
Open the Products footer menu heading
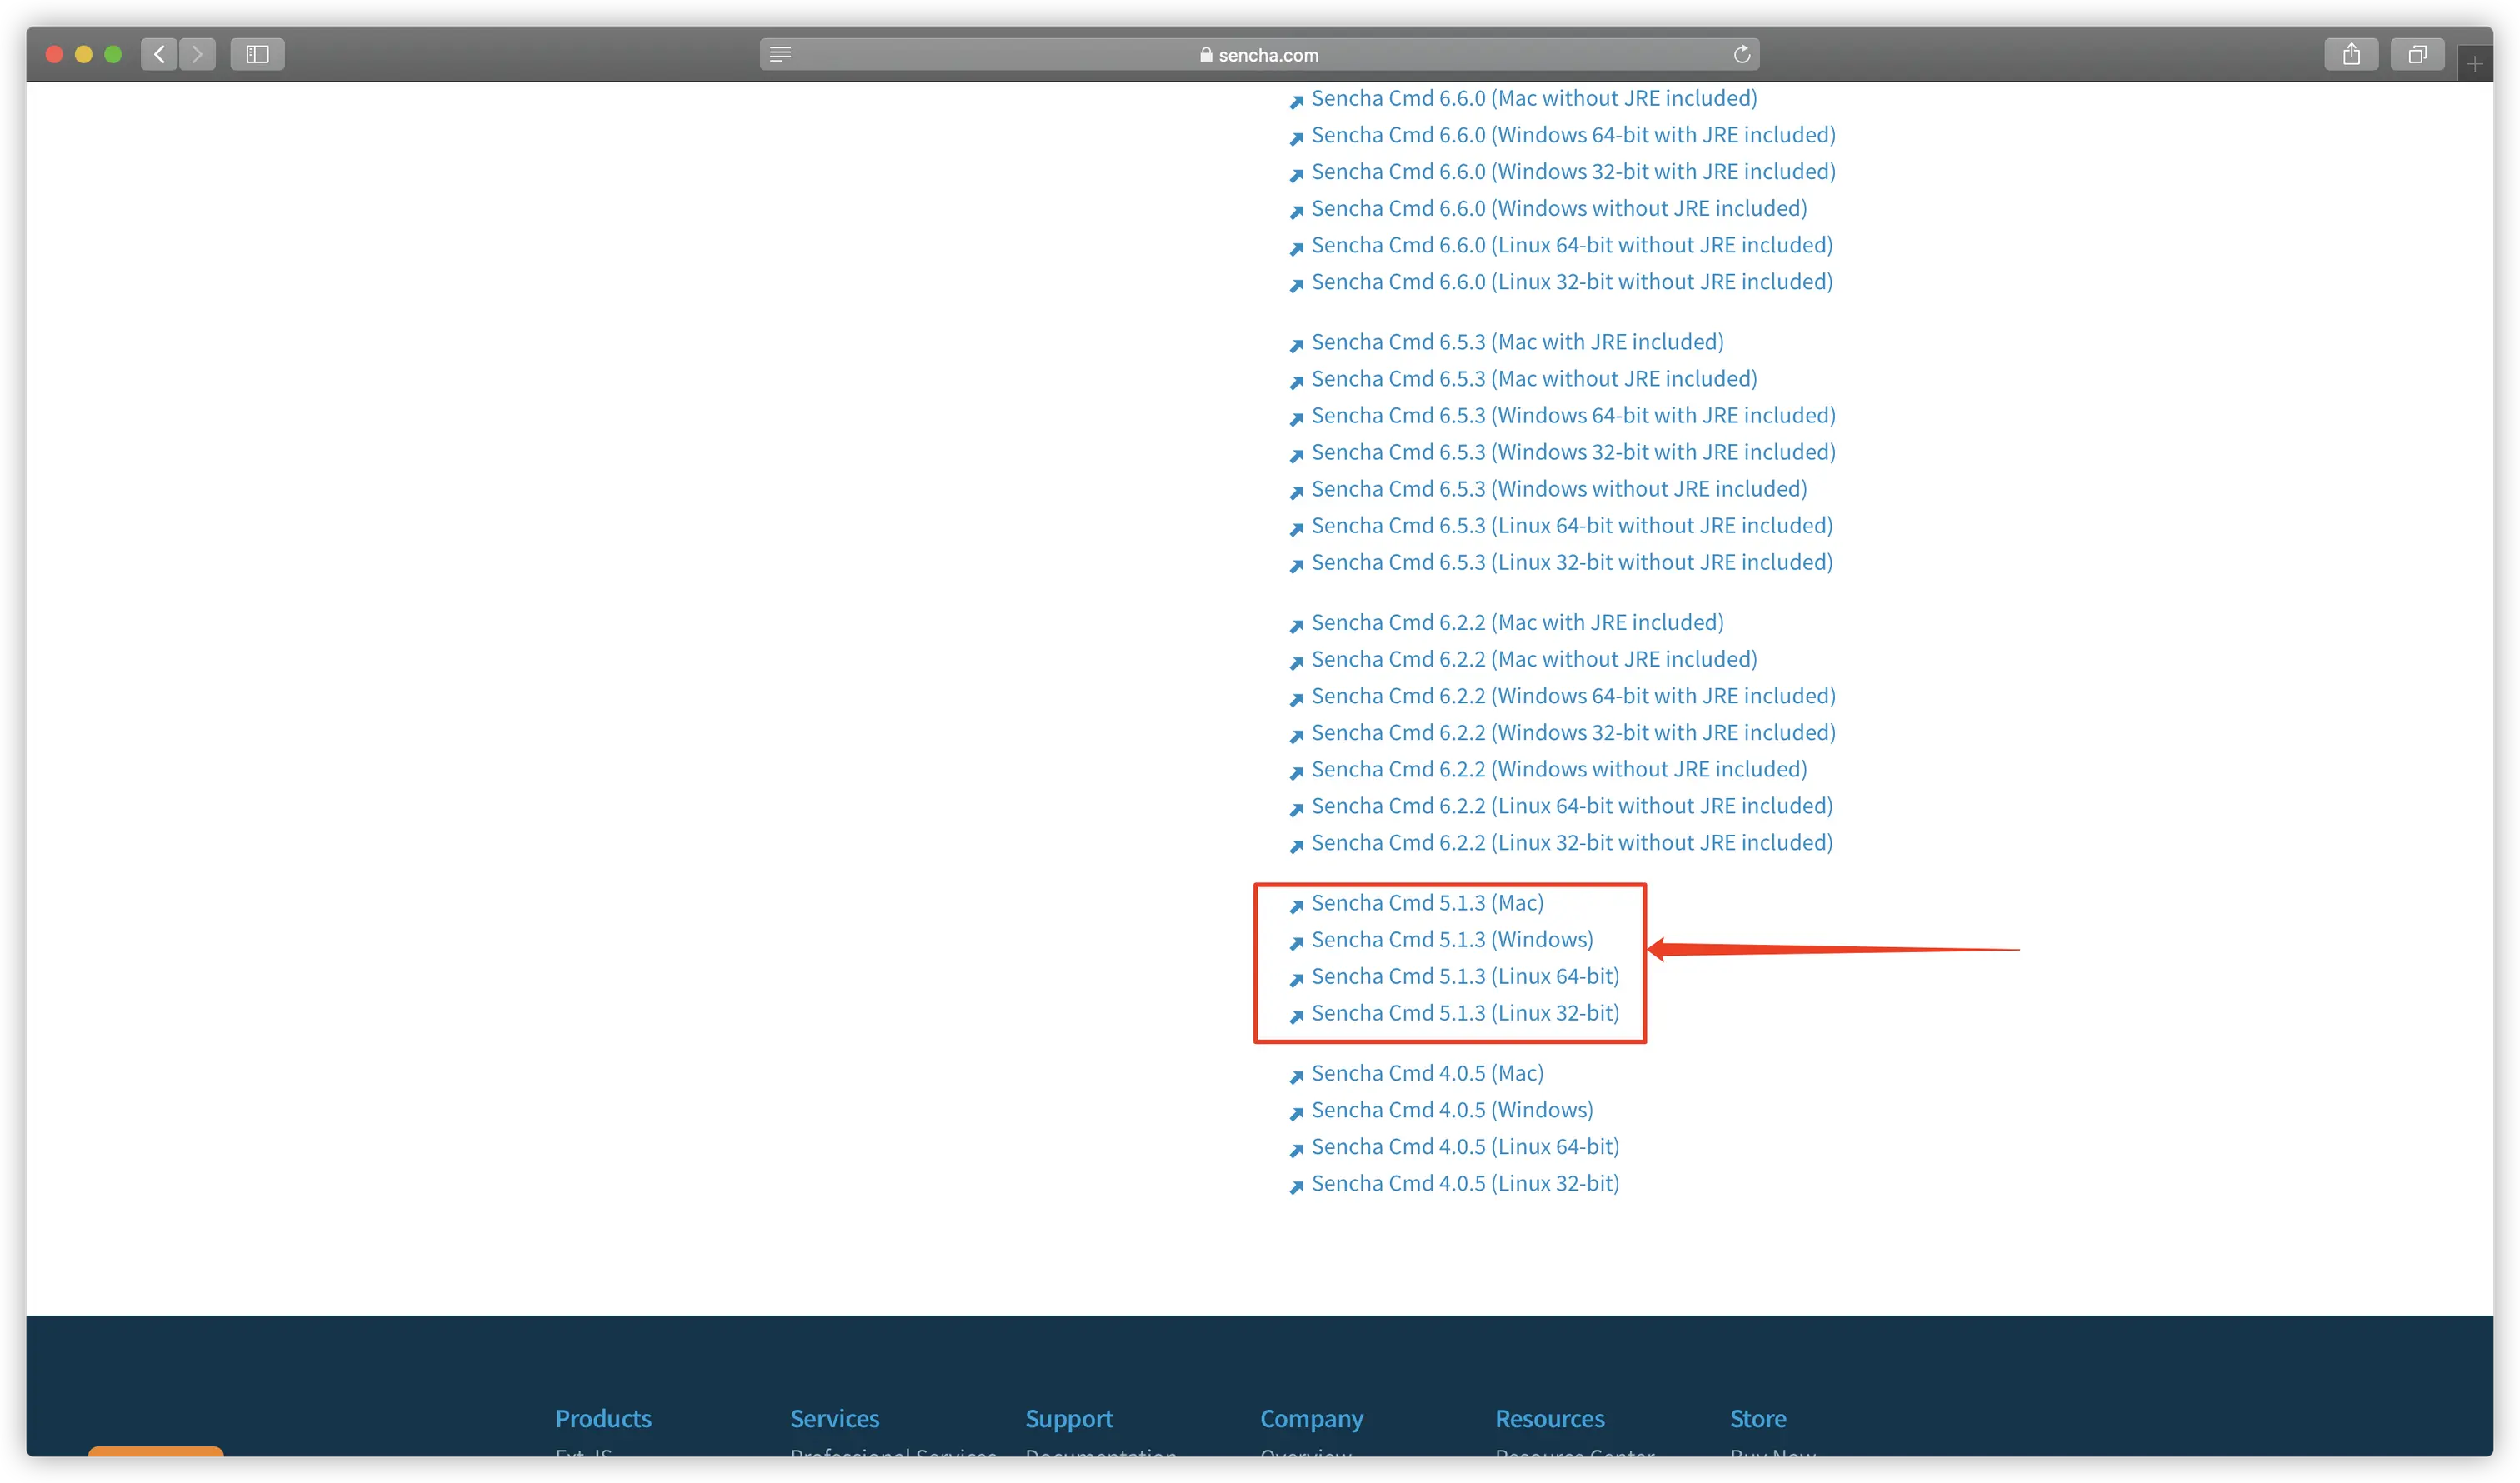click(603, 1418)
